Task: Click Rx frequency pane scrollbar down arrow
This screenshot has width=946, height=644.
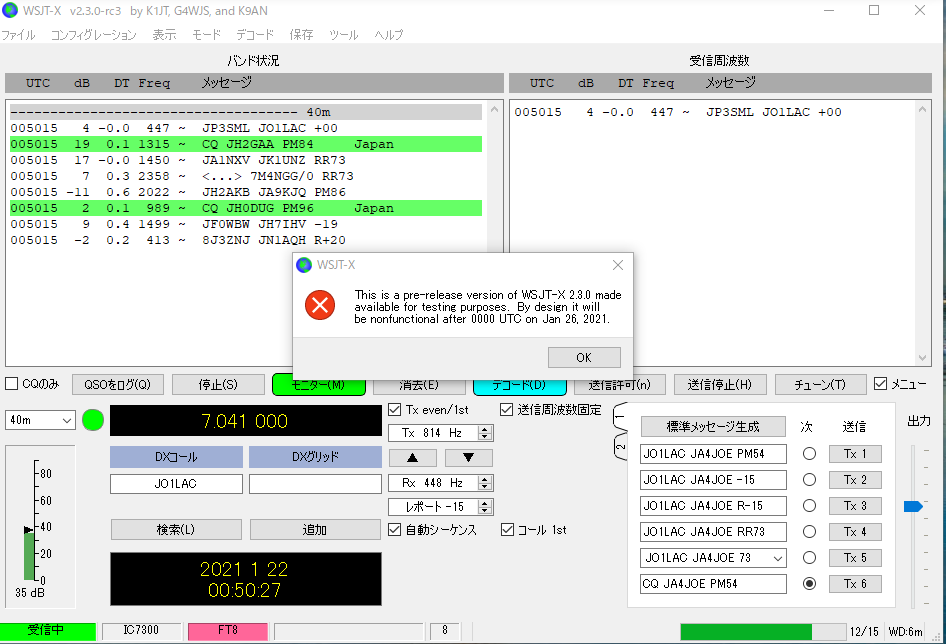Action: pos(922,358)
